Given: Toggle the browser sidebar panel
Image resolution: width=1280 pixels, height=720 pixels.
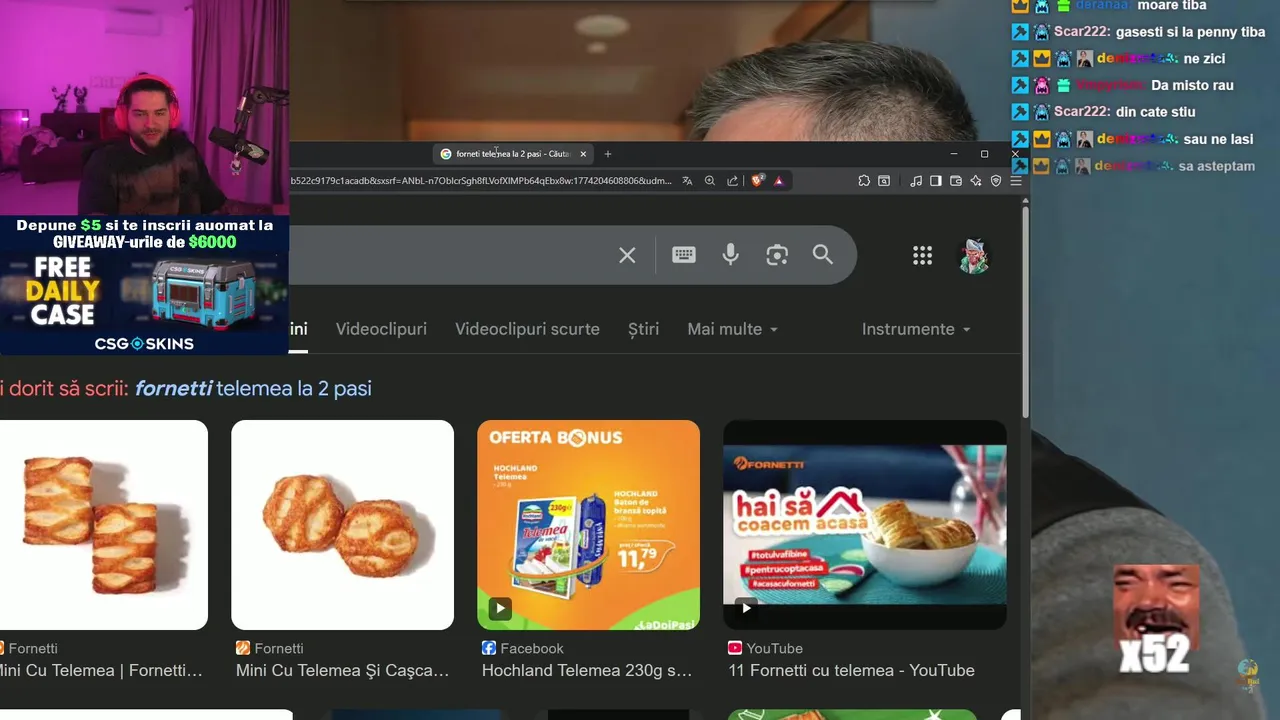Looking at the screenshot, I should (x=936, y=181).
